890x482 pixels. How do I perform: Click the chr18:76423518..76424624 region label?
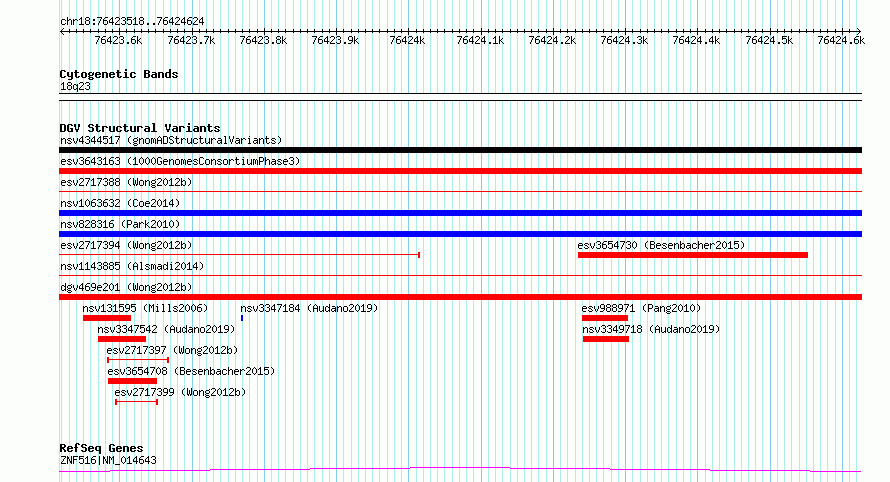(x=132, y=22)
